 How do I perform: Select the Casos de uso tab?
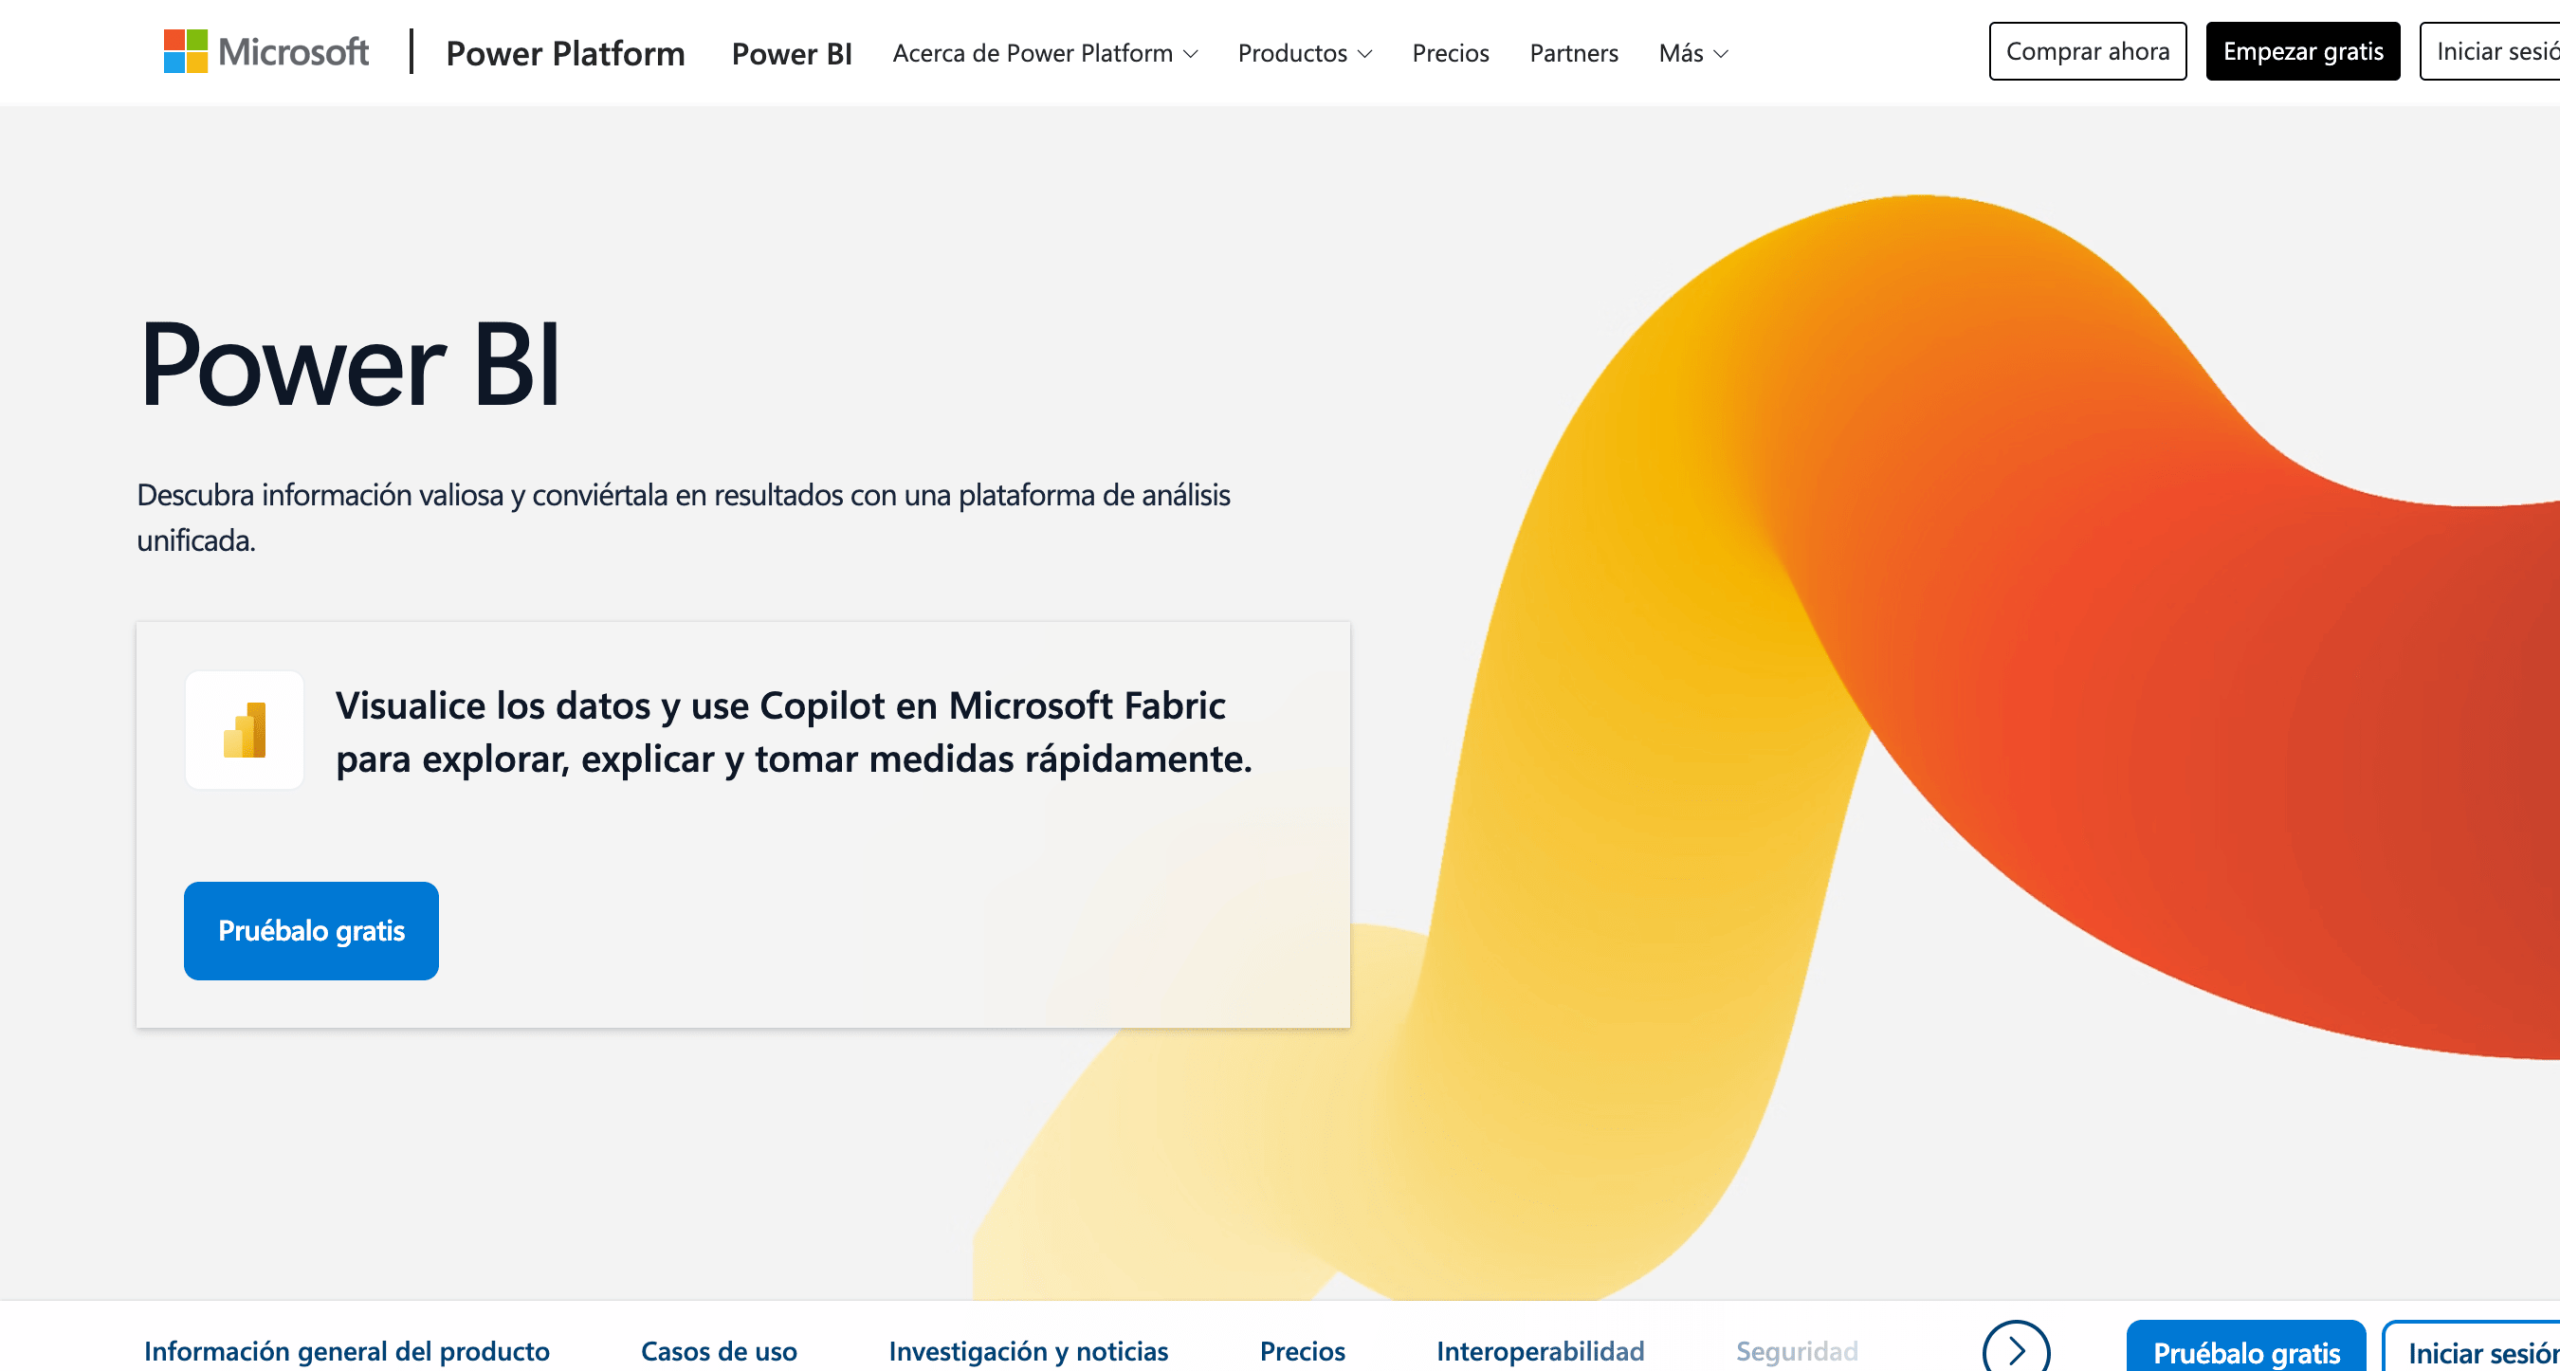coord(719,1351)
